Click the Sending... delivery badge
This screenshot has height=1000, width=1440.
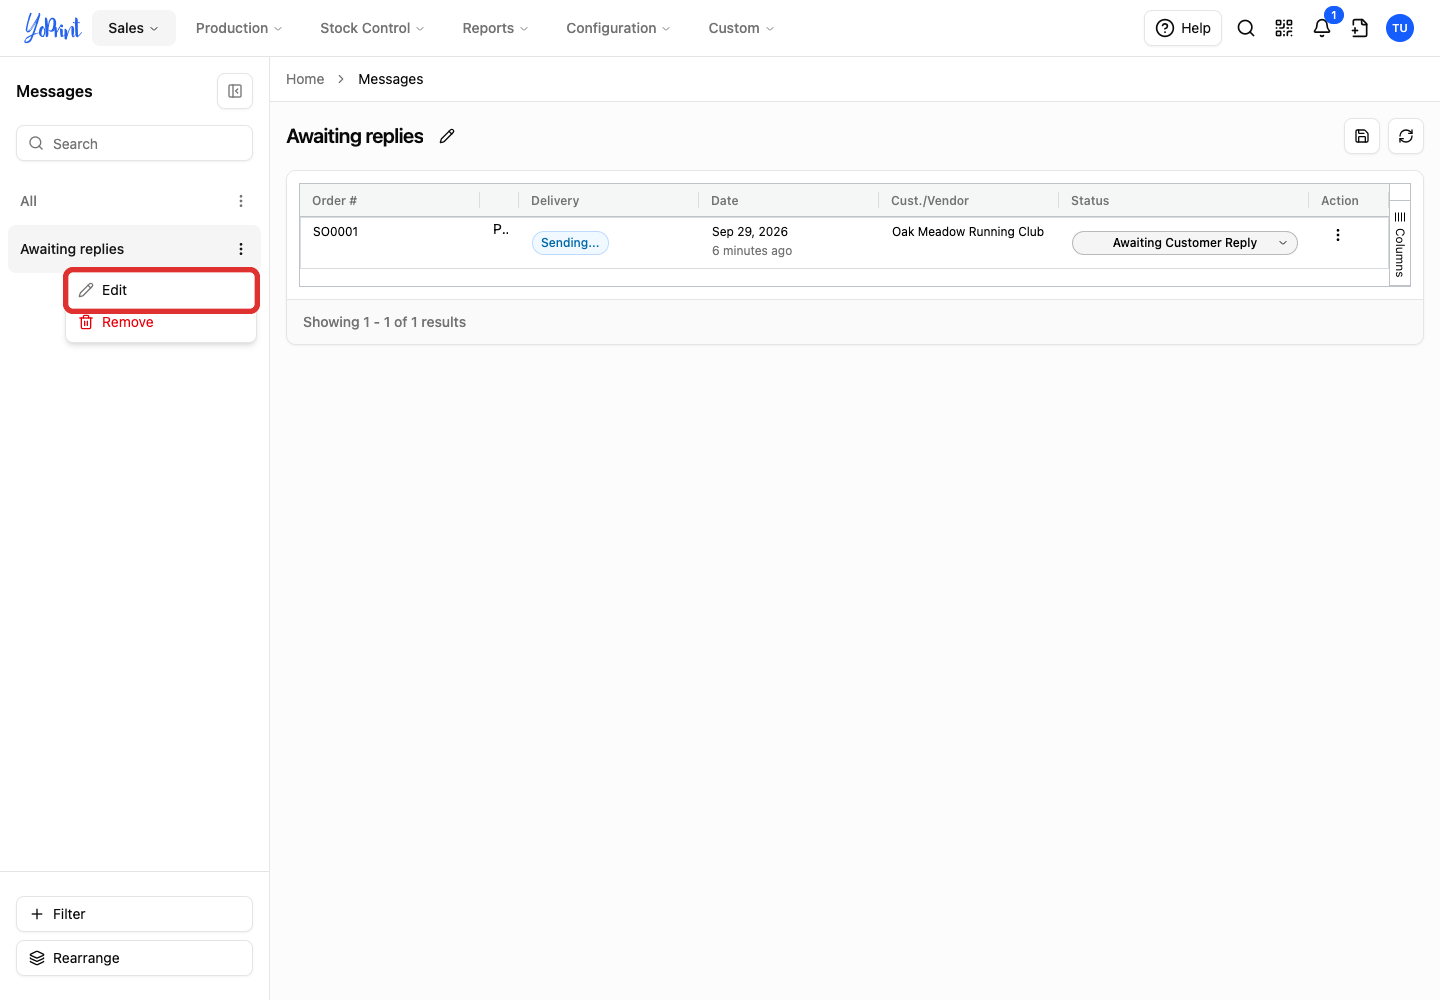(570, 243)
